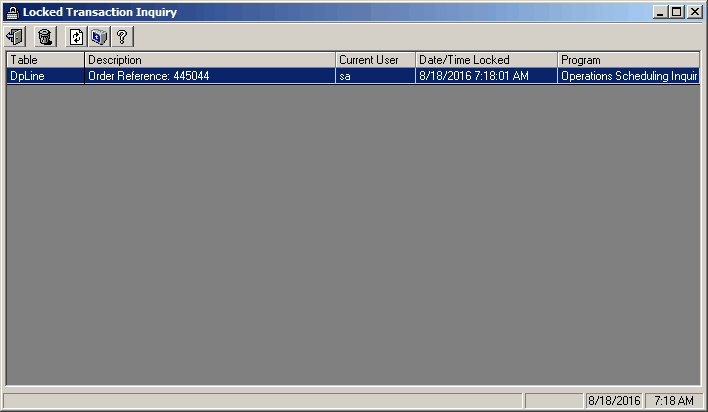Close the Locked Transaction Inquiry window
This screenshot has width=708, height=412.
pos(694,12)
